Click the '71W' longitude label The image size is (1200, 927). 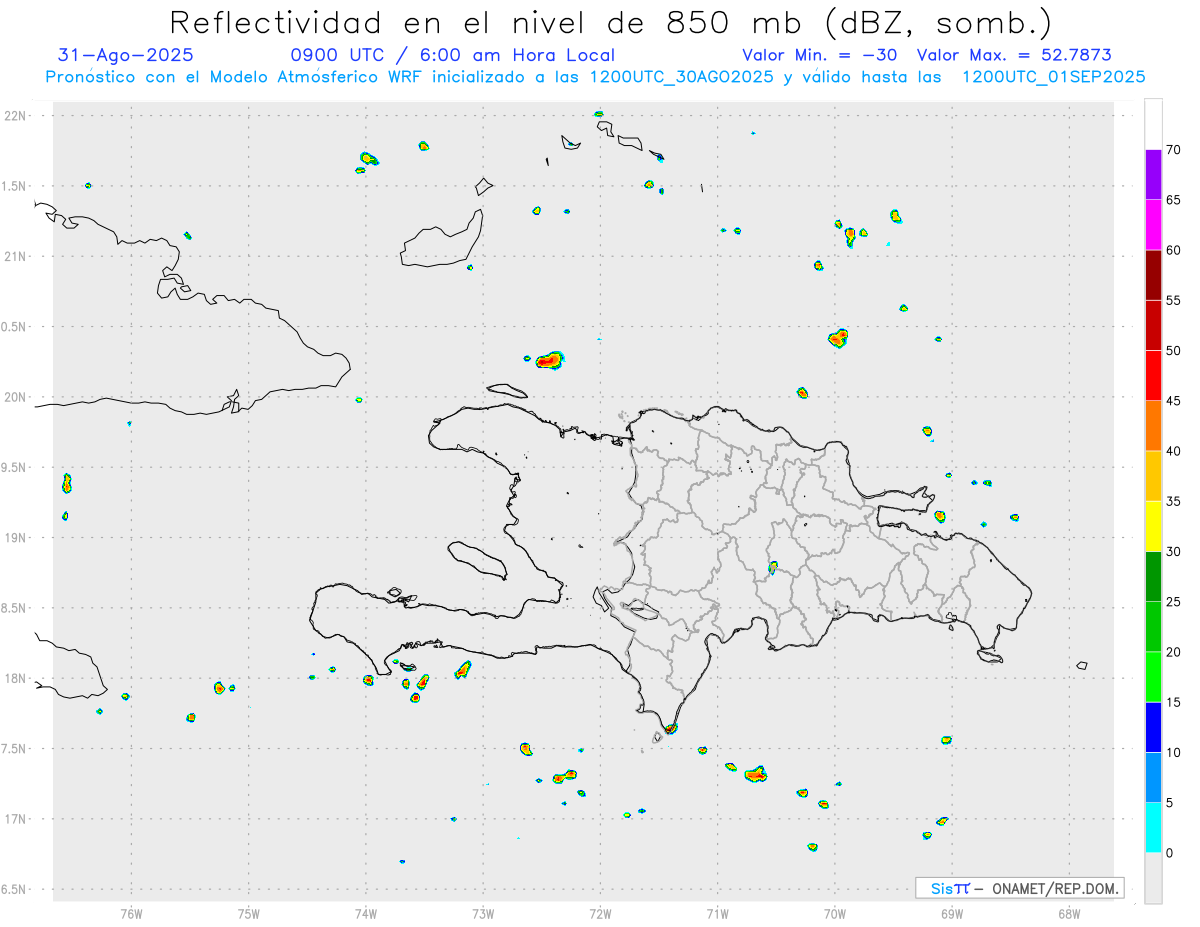717,914
